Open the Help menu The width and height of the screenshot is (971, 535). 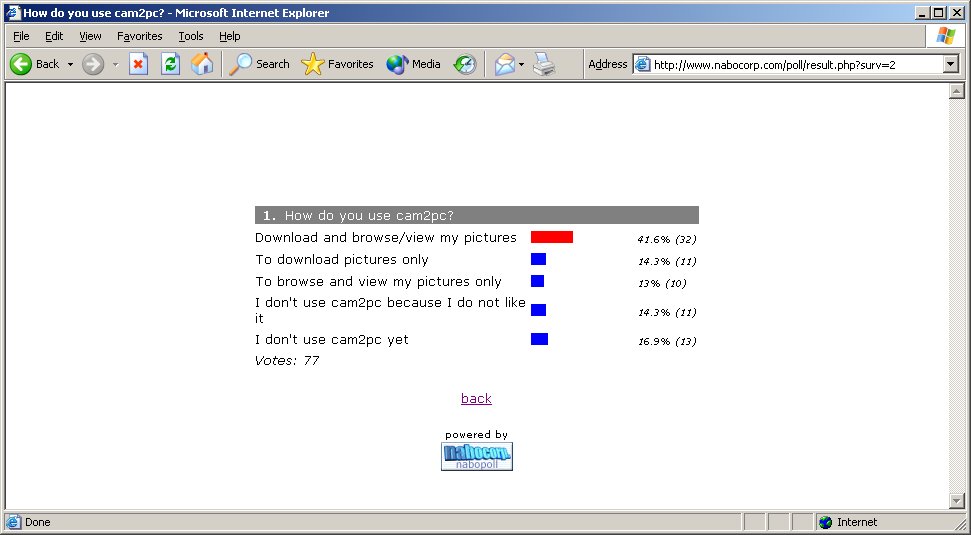pyautogui.click(x=229, y=36)
